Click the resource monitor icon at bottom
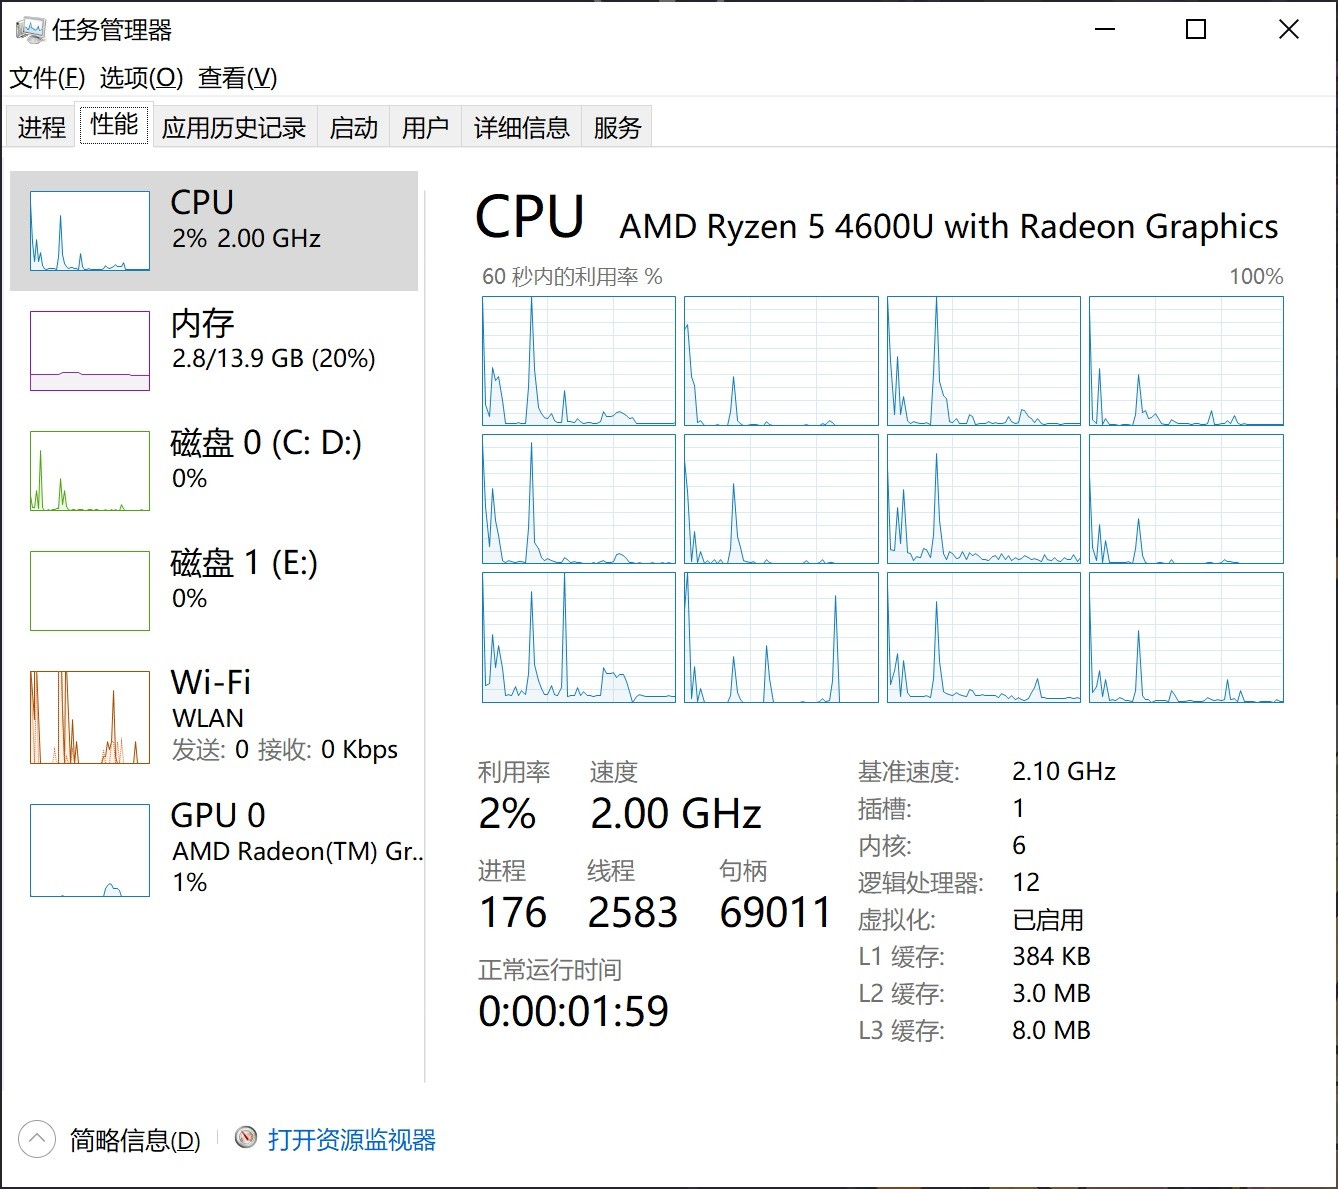Image resolution: width=1338 pixels, height=1189 pixels. [245, 1138]
